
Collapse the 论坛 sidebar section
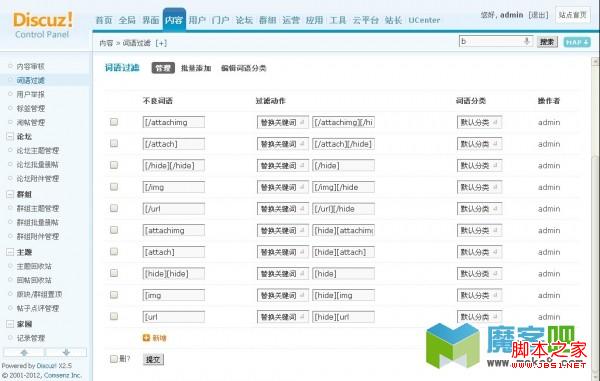coord(10,137)
